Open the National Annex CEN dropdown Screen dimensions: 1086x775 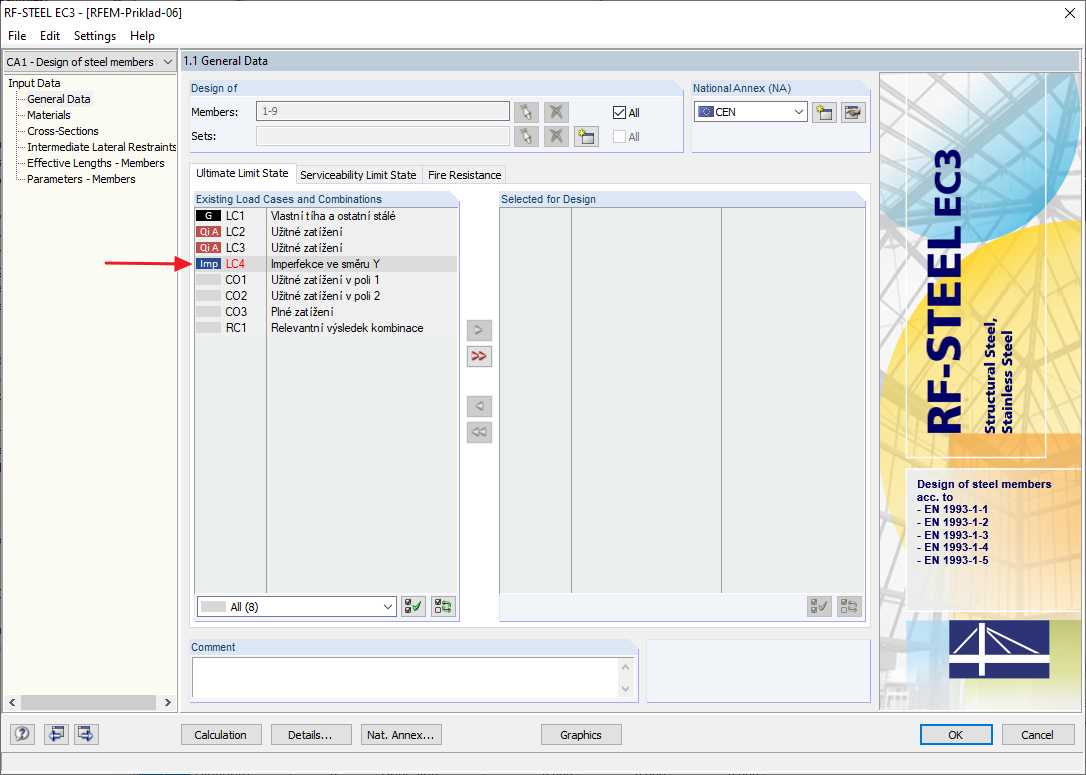[751, 112]
